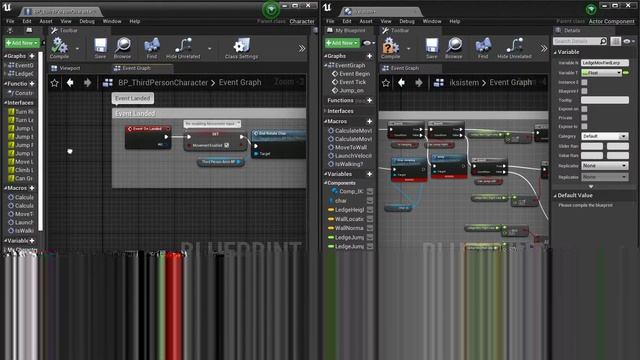Image resolution: width=640 pixels, height=360 pixels.
Task: Go back in BP_ThirdPersonCharacter graph history
Action: coord(70,83)
